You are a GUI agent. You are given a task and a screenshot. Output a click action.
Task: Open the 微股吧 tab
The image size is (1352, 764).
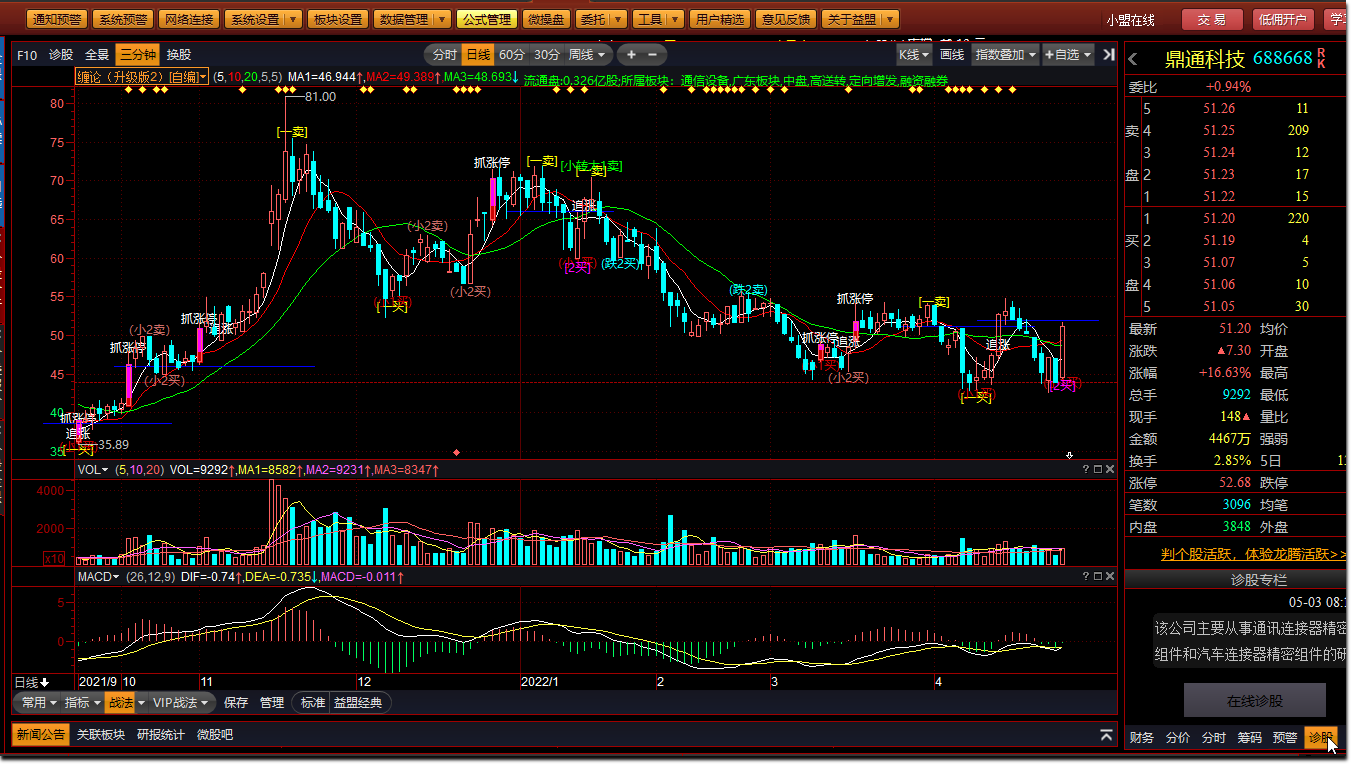(x=215, y=735)
